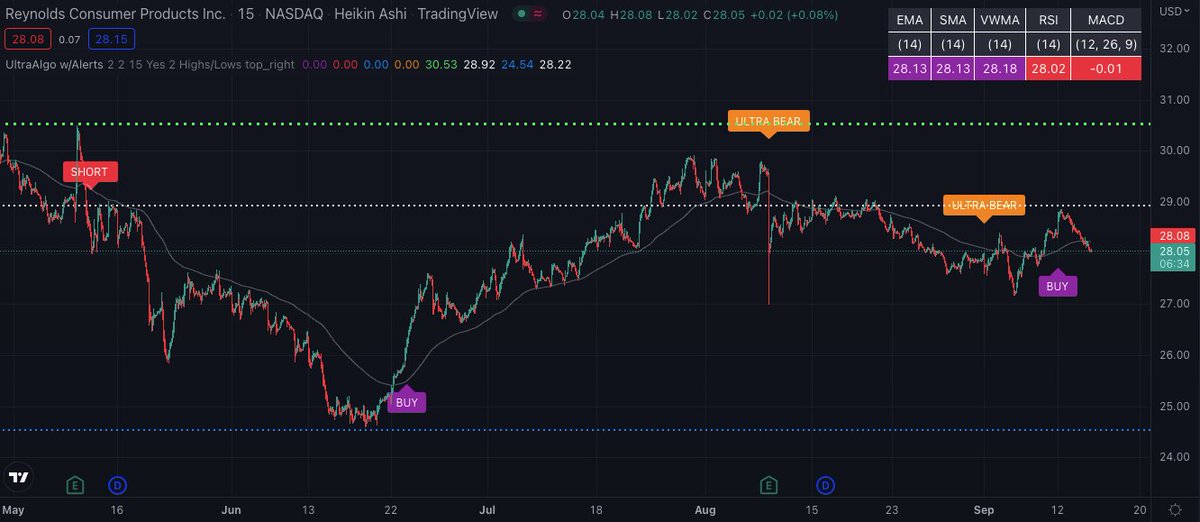Click the red 28.08 price axis label

point(1172,235)
